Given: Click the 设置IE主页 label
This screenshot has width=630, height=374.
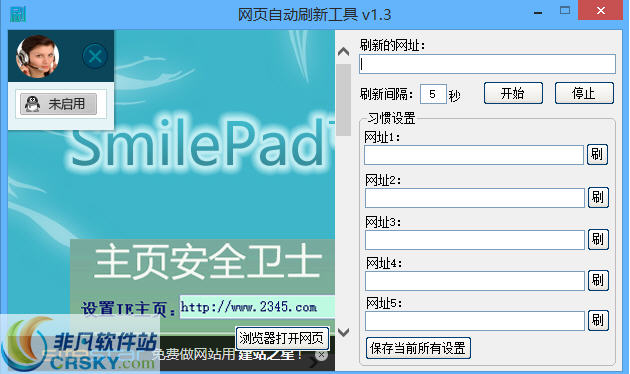Looking at the screenshot, I should 128,309.
